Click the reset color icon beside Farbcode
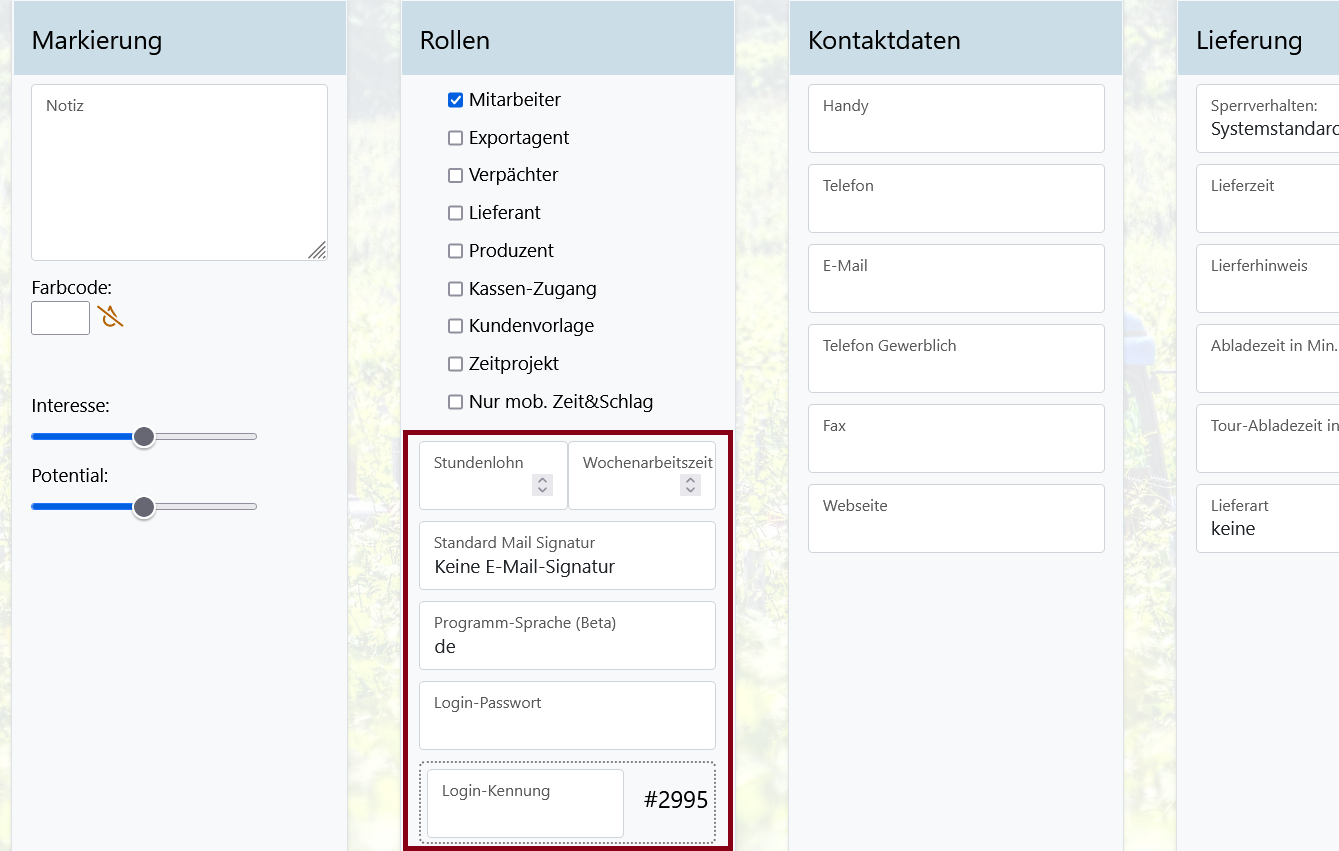The image size is (1339, 851). point(110,318)
